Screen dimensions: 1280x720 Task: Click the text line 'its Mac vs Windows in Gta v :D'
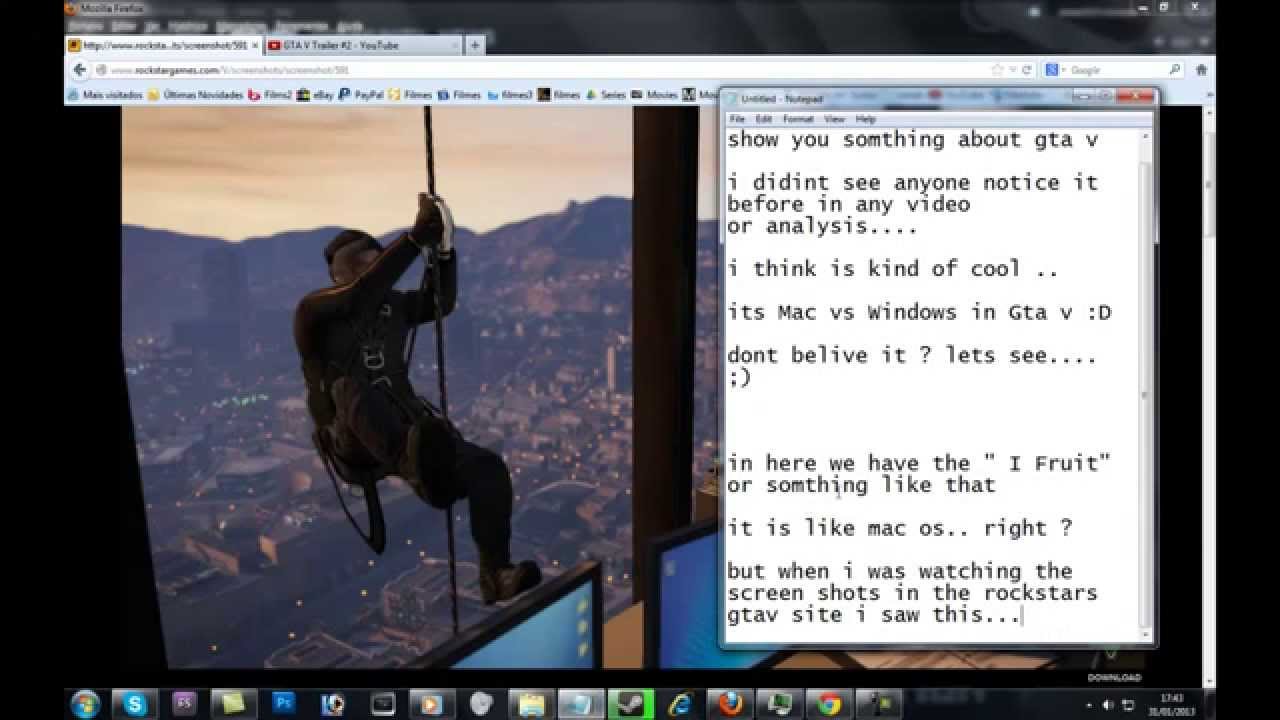coord(919,312)
